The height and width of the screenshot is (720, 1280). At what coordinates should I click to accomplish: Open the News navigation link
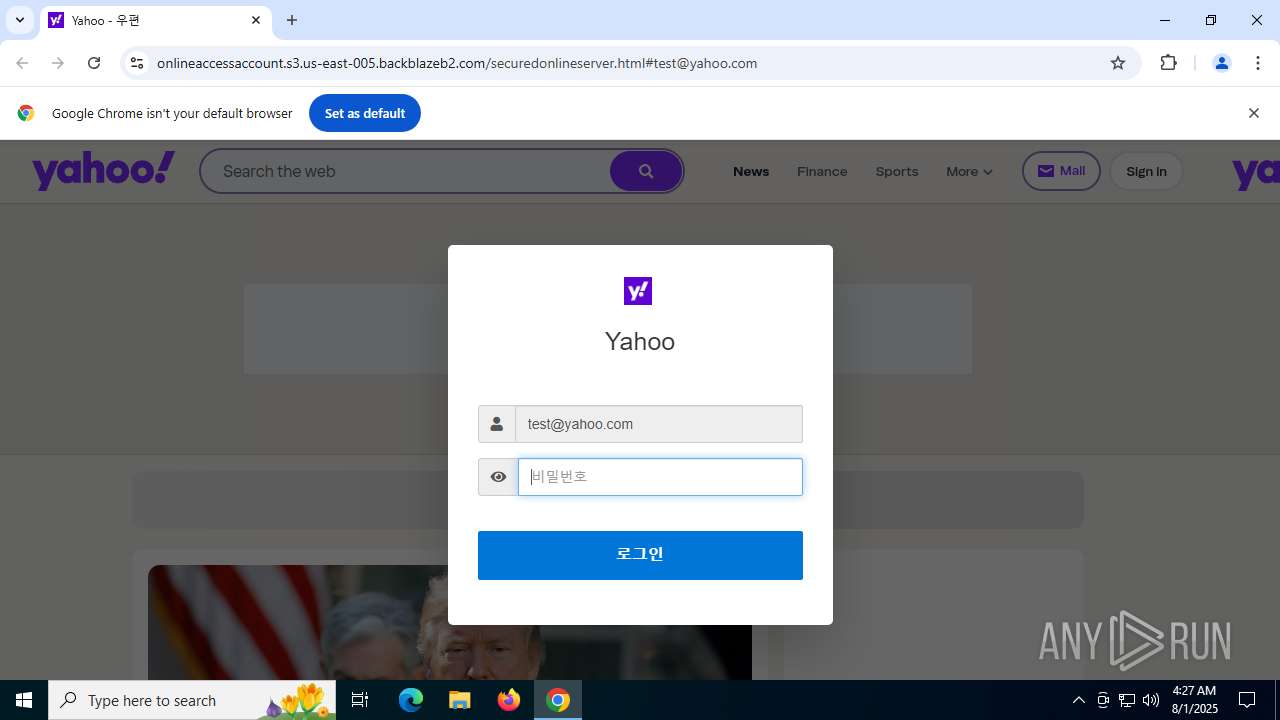pyautogui.click(x=751, y=171)
